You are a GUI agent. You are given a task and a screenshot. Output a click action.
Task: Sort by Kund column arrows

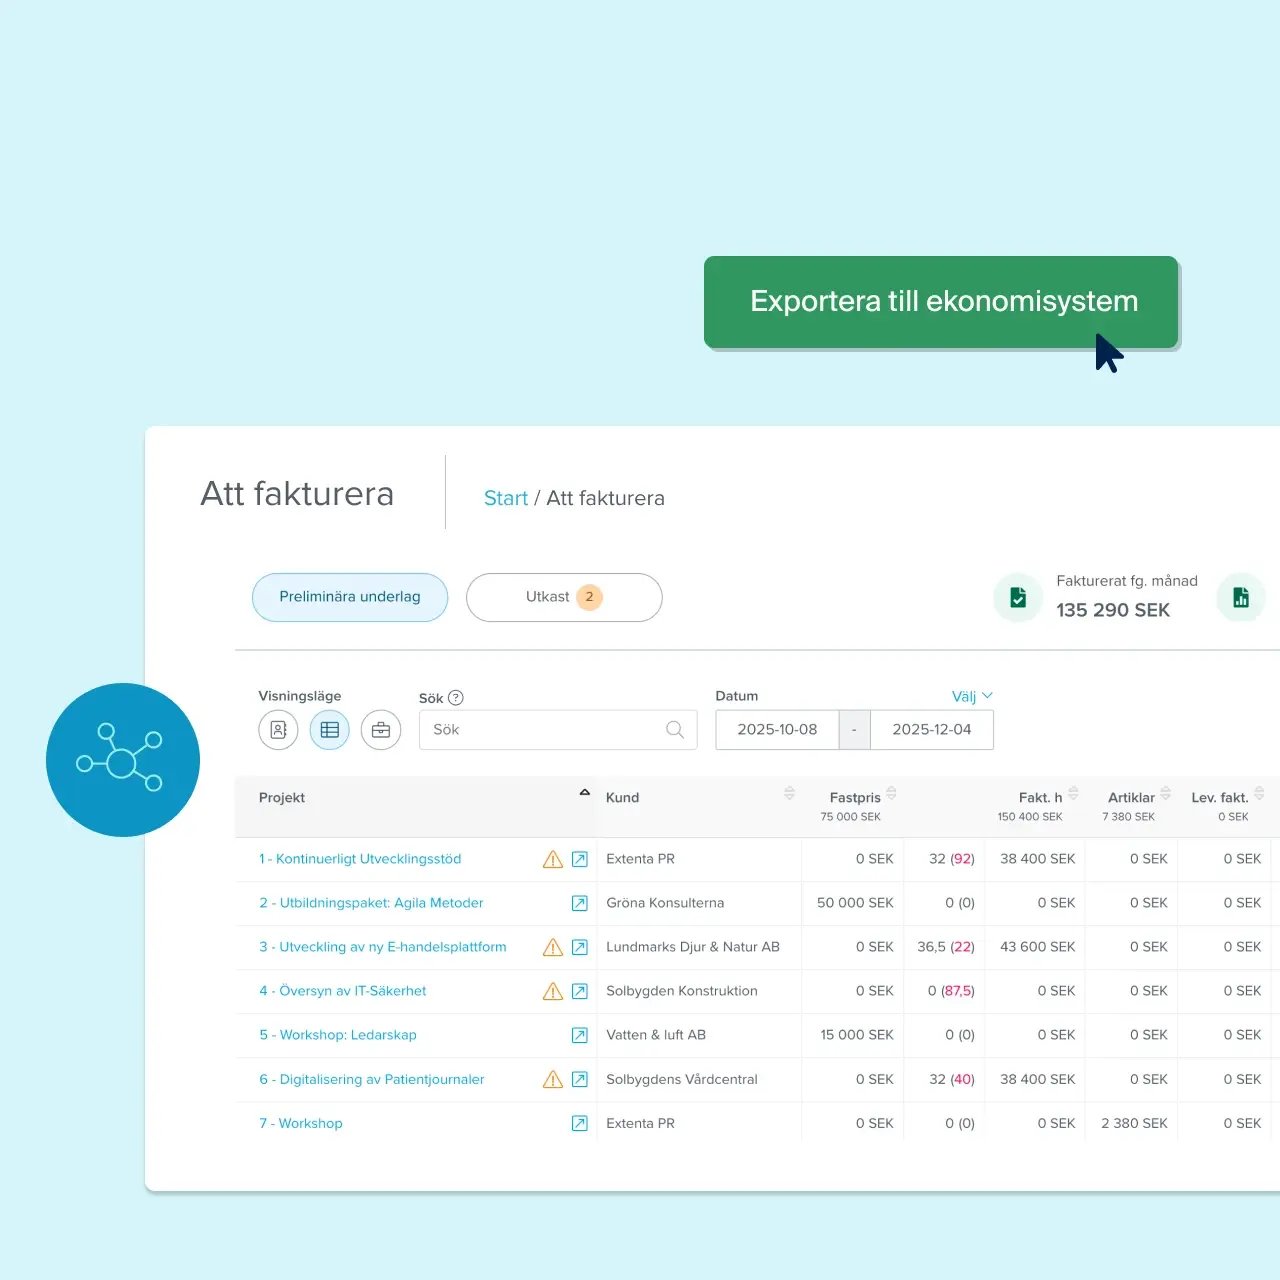[x=789, y=793]
